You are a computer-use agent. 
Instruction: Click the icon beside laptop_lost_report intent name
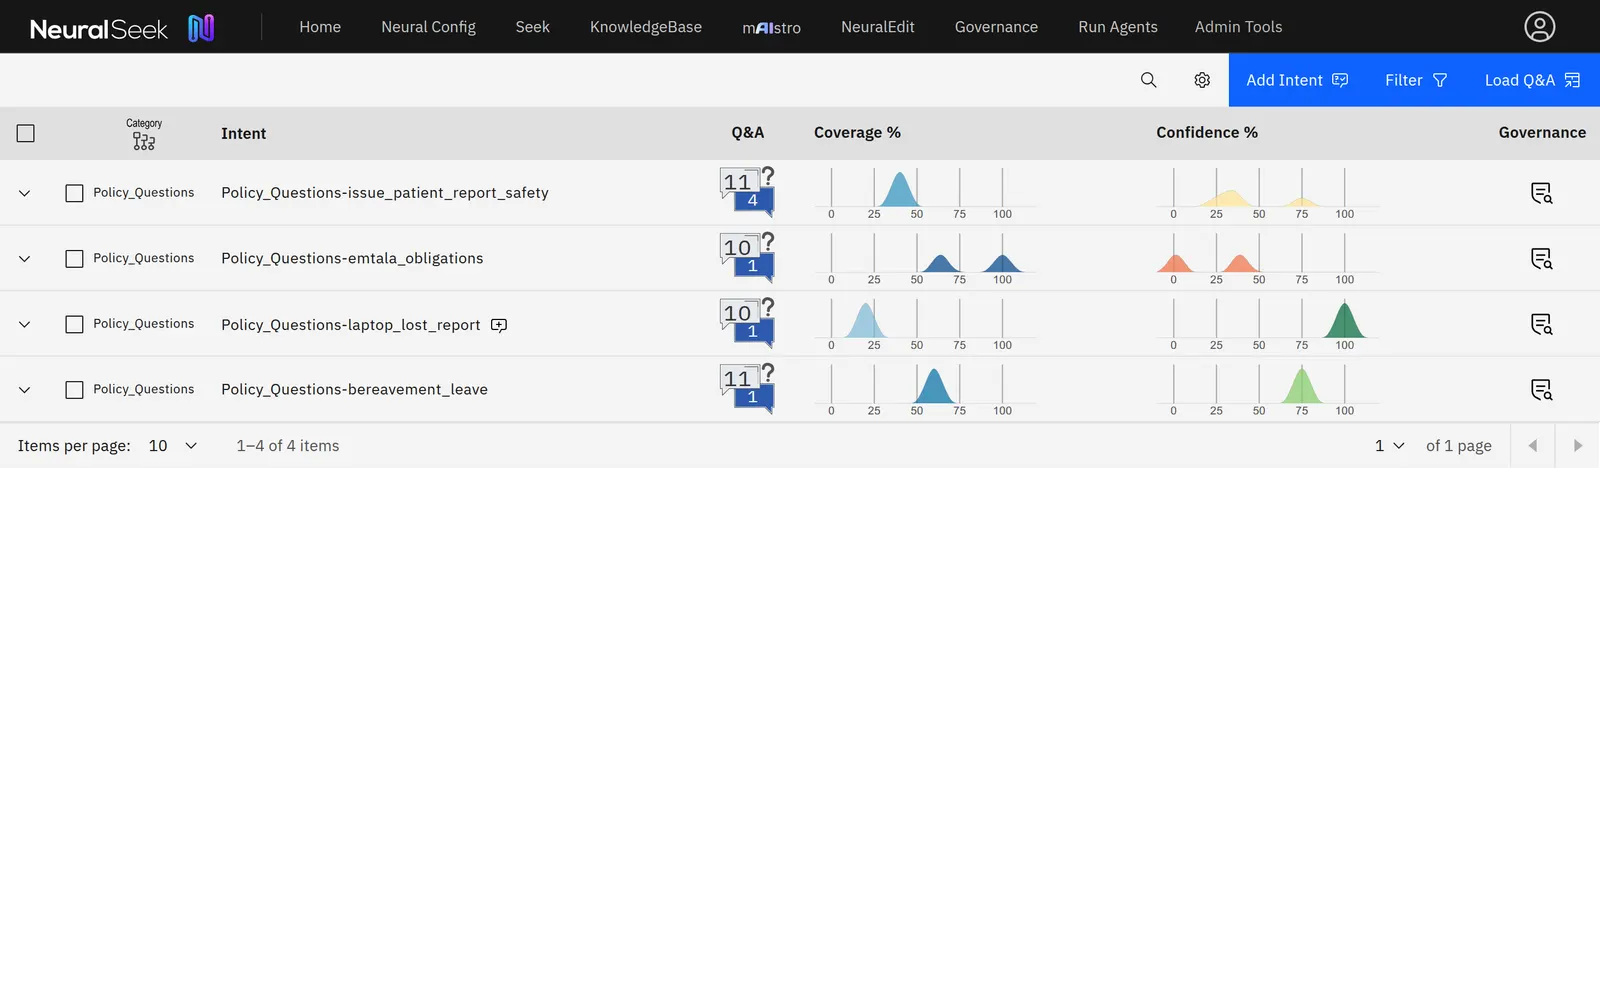[x=499, y=325]
